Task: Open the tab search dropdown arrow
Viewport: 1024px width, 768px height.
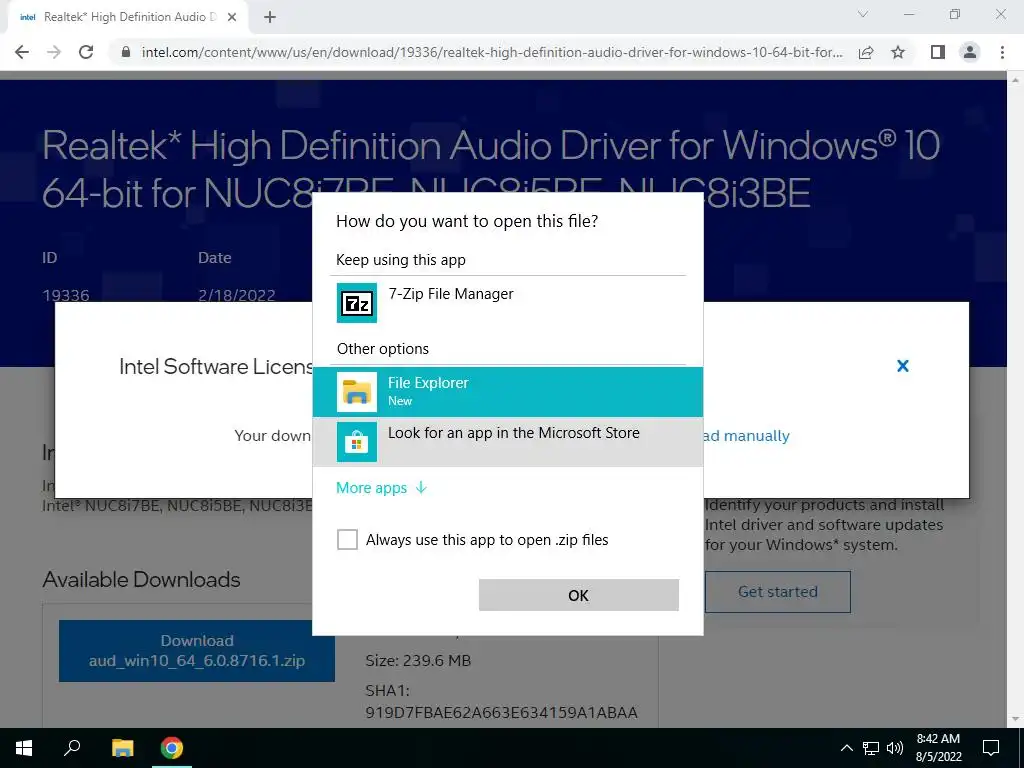Action: (863, 14)
